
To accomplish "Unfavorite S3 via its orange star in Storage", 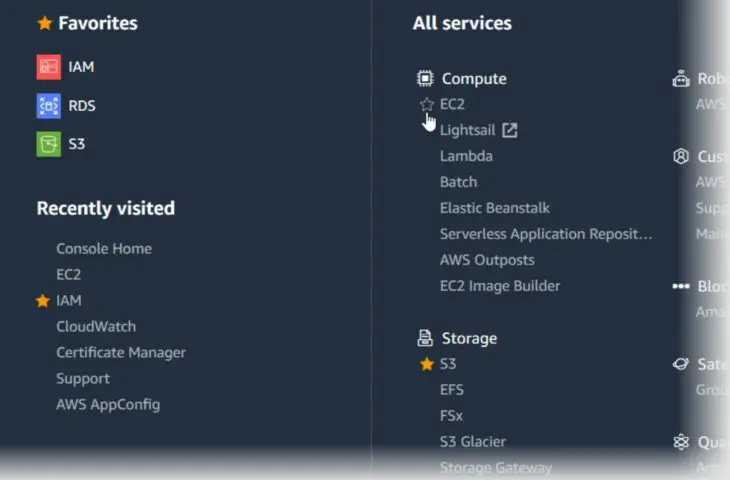I will tap(426, 364).
